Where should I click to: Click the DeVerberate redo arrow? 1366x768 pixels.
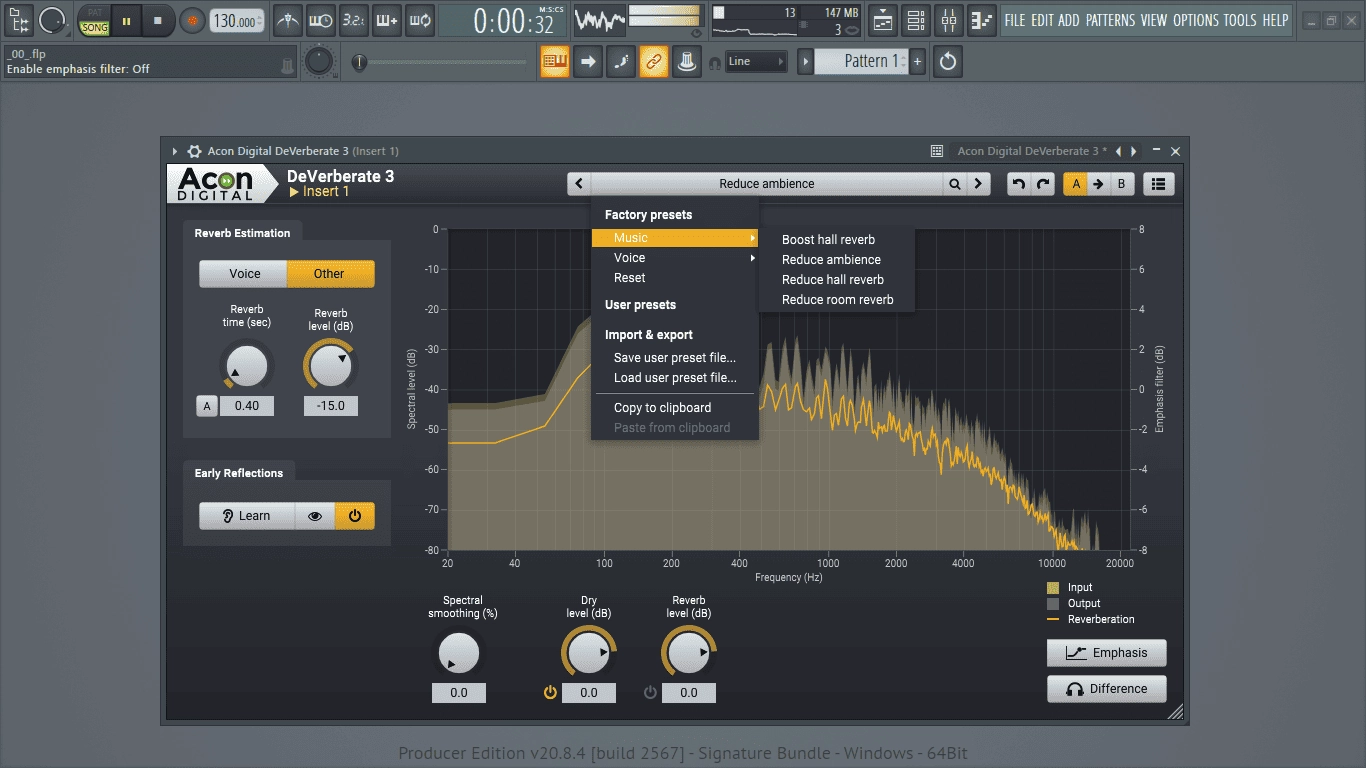[1043, 184]
